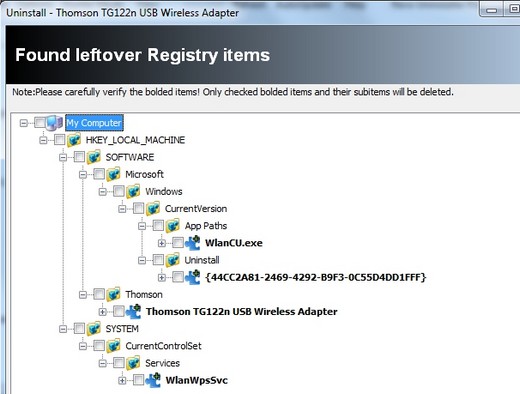Click the My Computer icon in tree
The image size is (520, 394).
point(55,123)
